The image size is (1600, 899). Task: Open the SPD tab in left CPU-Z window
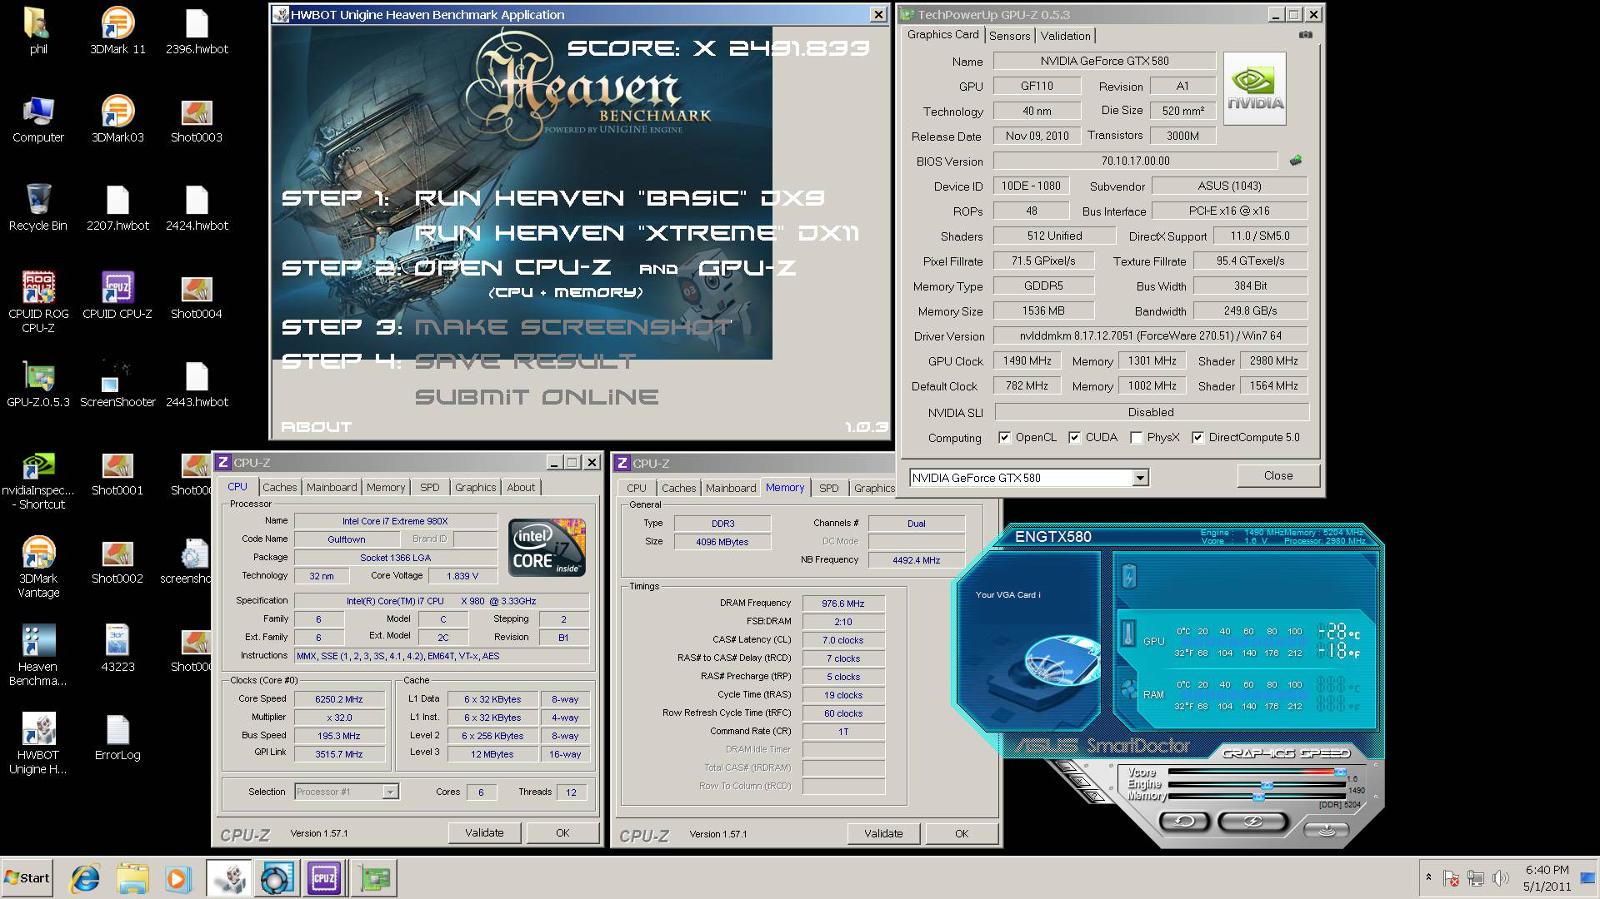click(430, 487)
